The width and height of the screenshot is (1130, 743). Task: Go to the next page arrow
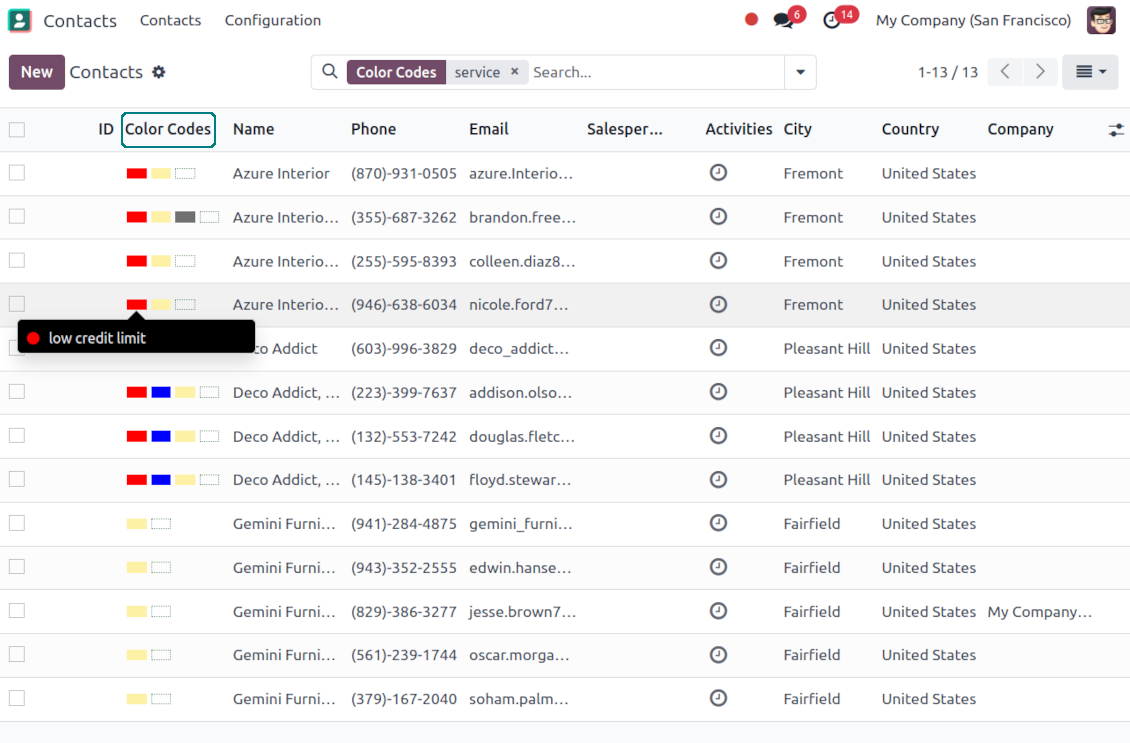click(1040, 72)
